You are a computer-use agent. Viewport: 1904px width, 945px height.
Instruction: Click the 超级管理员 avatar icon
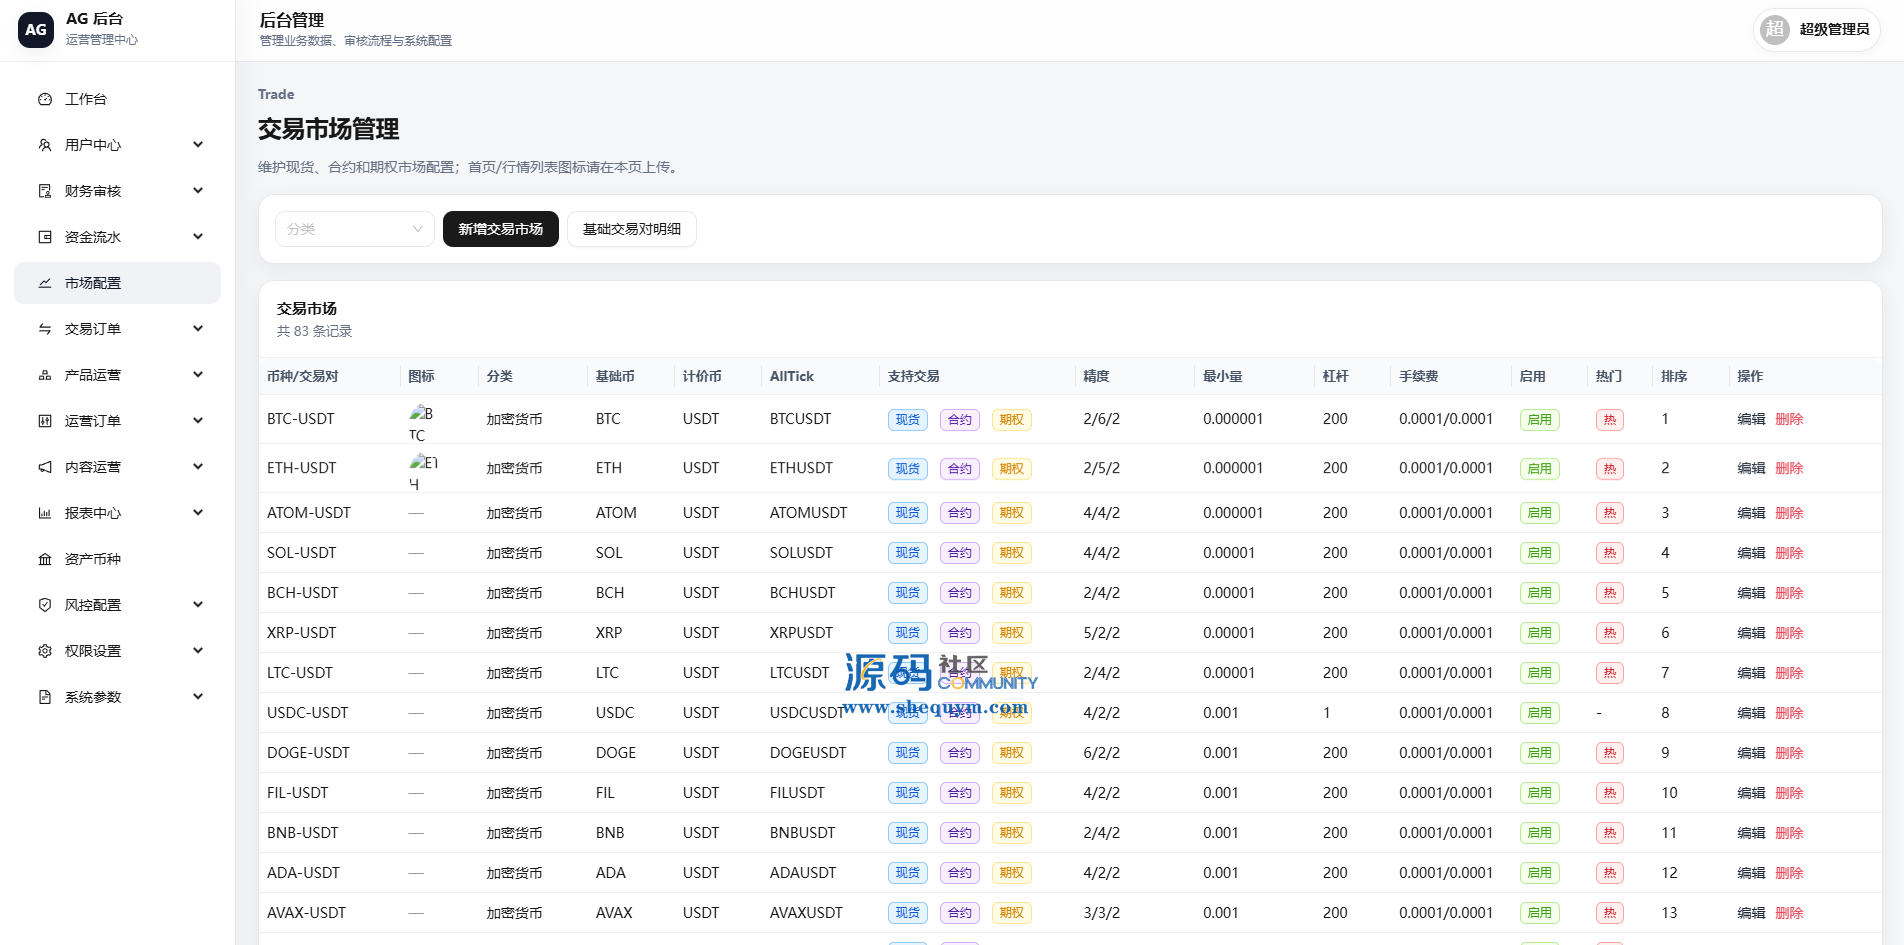(x=1775, y=29)
